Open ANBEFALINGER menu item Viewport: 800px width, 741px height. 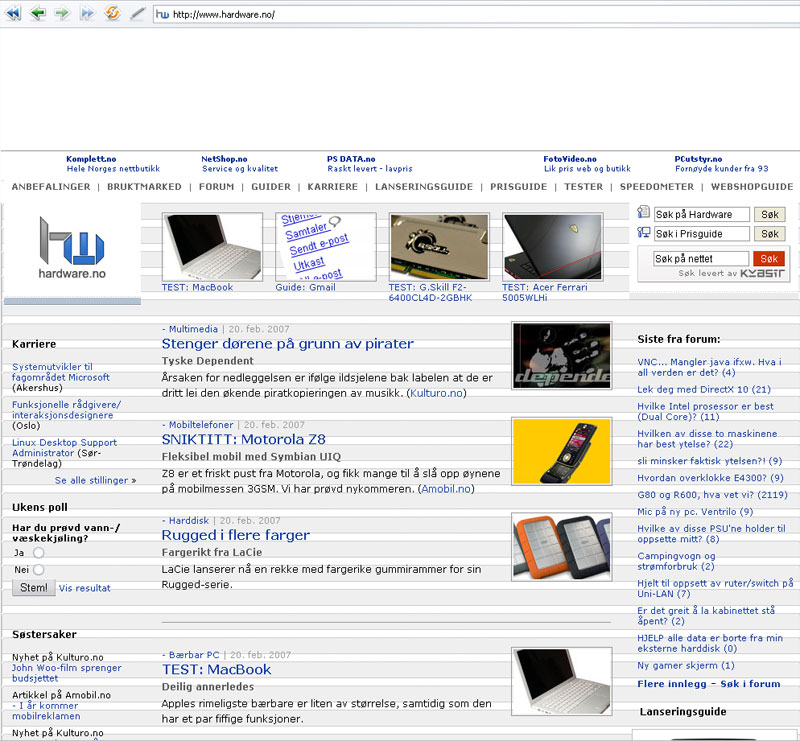tap(51, 187)
